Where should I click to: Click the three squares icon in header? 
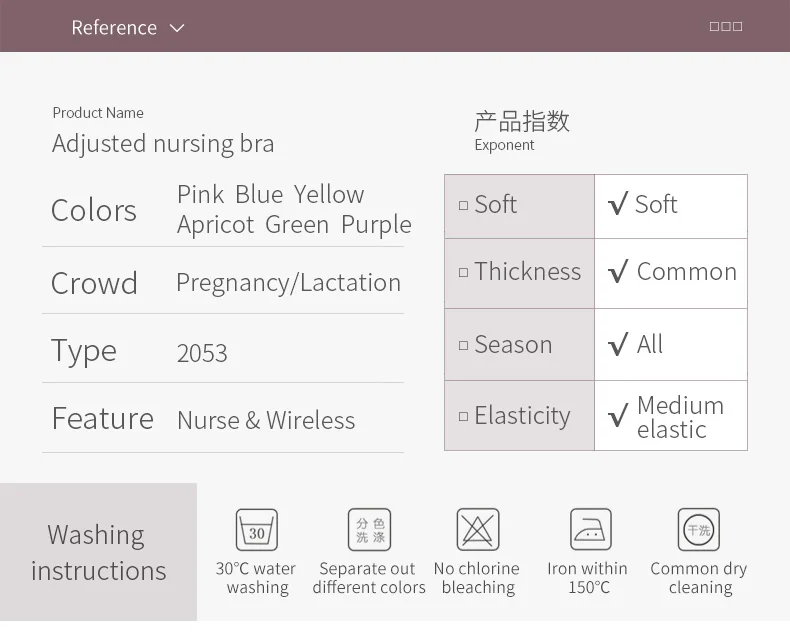click(726, 27)
